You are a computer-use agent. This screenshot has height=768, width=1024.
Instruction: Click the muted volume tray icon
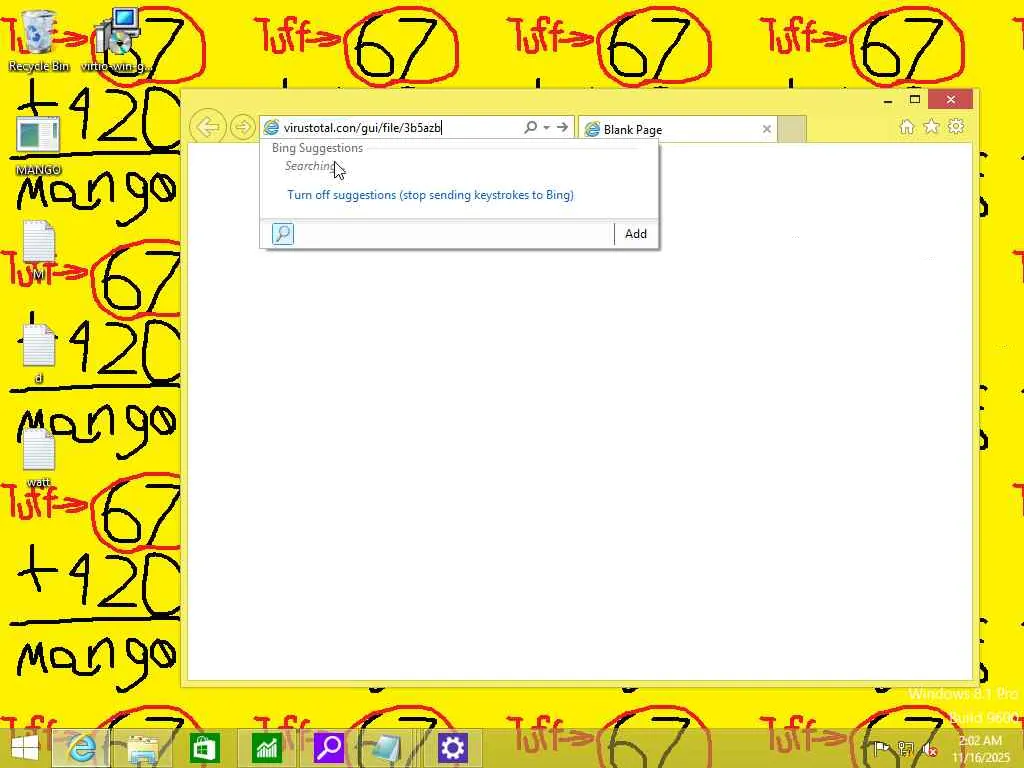[x=930, y=750]
